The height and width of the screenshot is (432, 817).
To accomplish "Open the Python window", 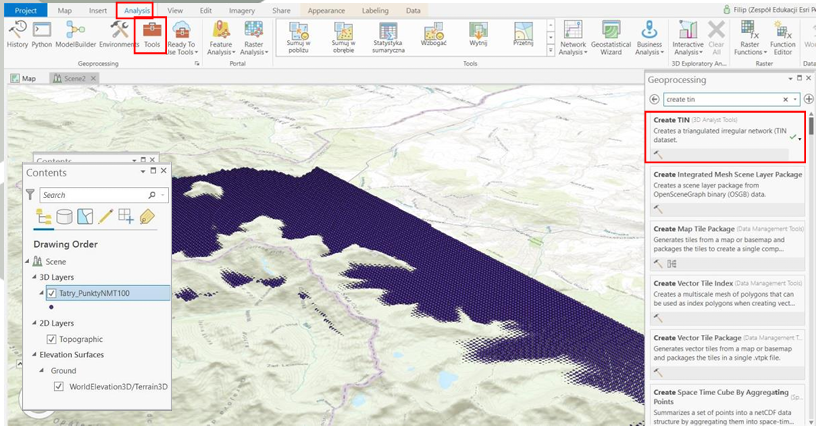I will (x=42, y=34).
